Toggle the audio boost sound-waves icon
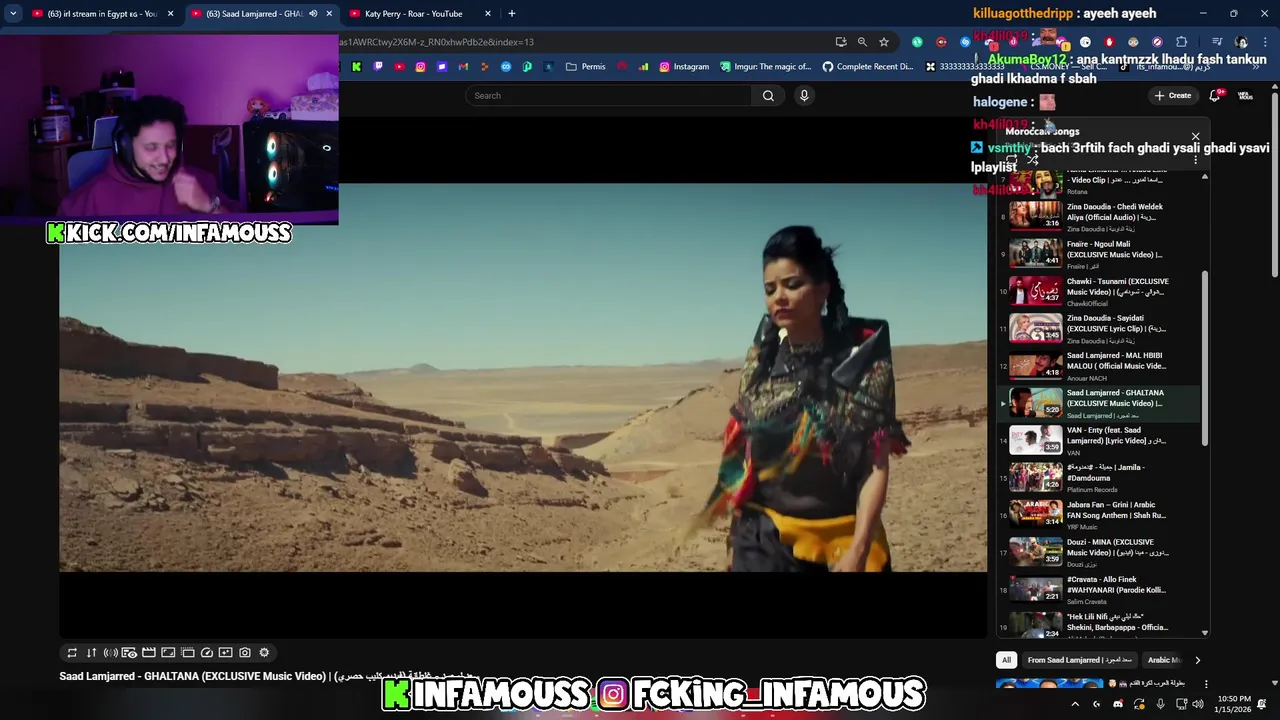The height and width of the screenshot is (720, 1280). [110, 653]
